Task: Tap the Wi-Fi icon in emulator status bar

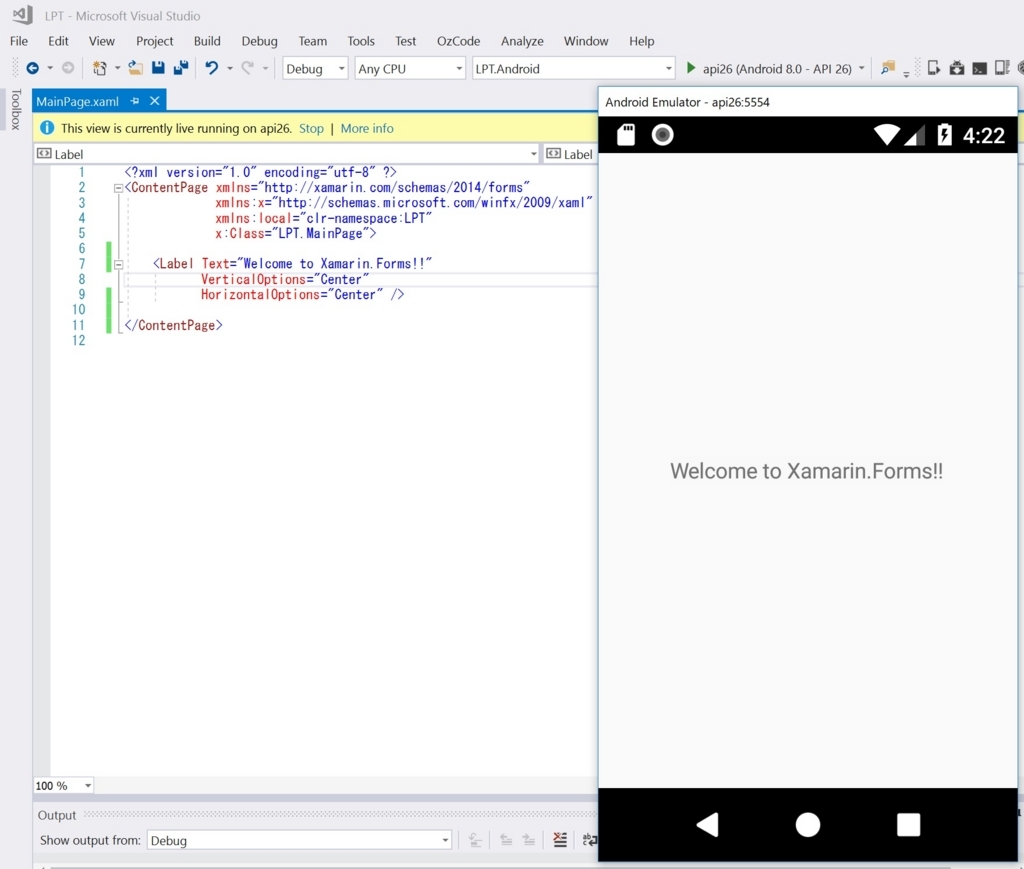Action: tap(887, 134)
